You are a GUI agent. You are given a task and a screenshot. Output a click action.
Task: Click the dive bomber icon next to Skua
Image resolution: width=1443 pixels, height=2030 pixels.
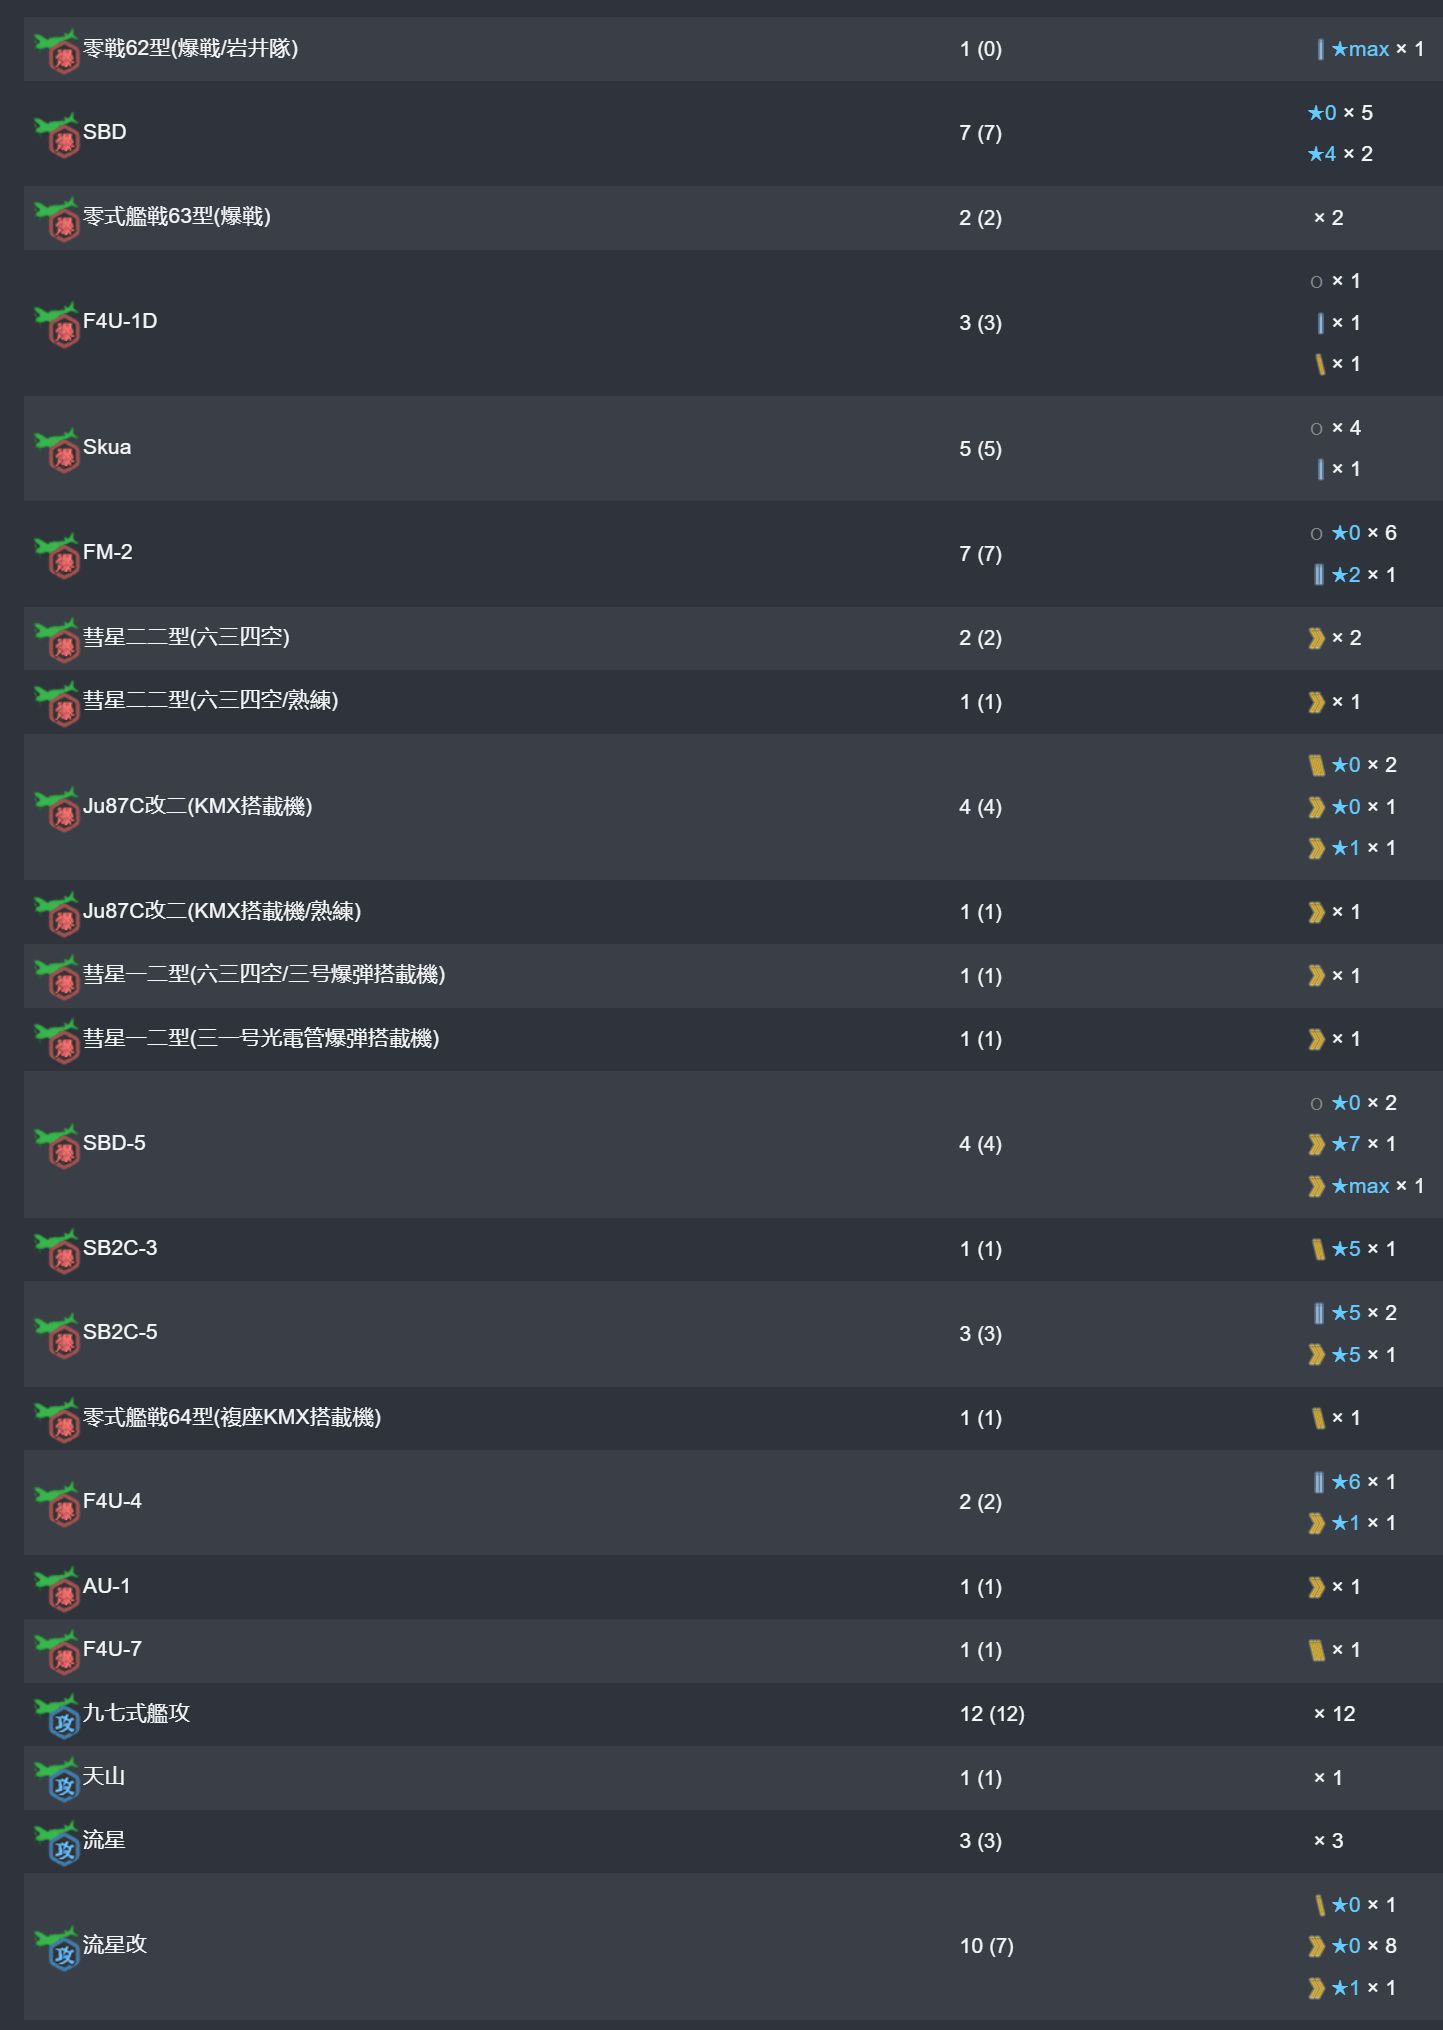(x=57, y=450)
